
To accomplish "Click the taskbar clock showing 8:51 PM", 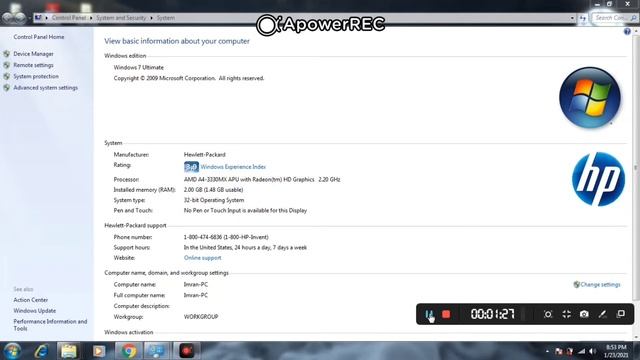I will click(616, 351).
